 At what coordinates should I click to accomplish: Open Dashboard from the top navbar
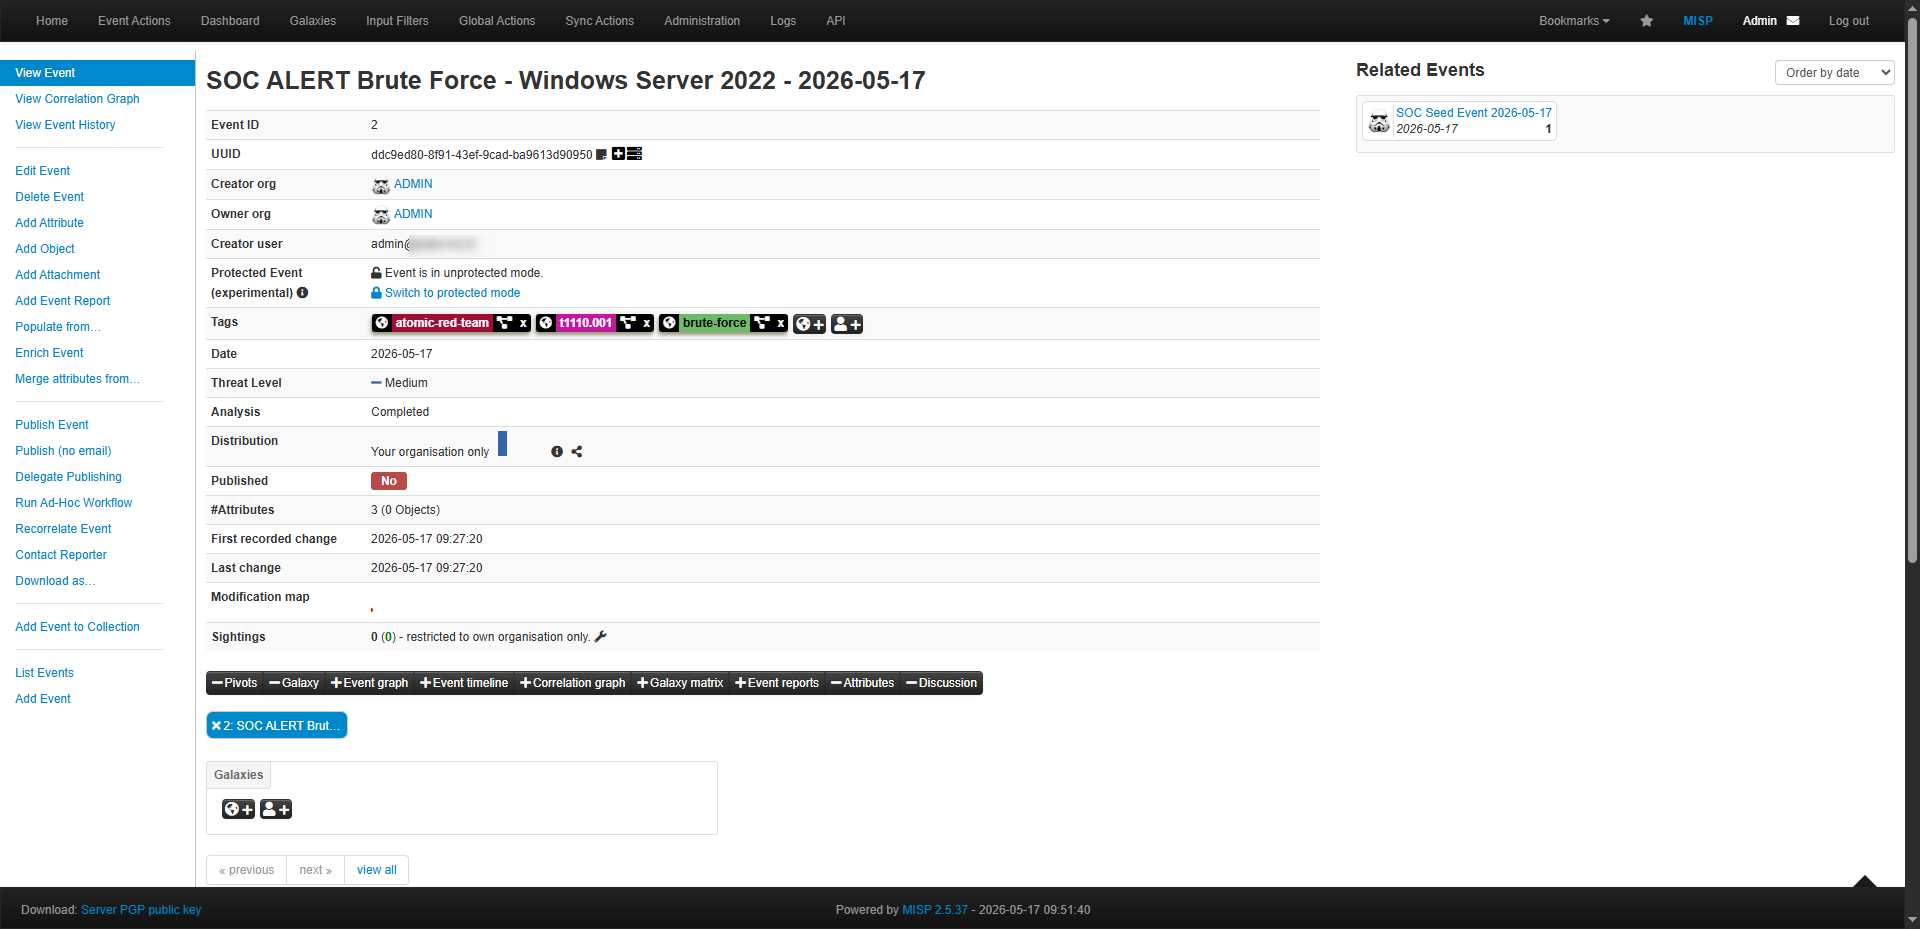tap(230, 21)
